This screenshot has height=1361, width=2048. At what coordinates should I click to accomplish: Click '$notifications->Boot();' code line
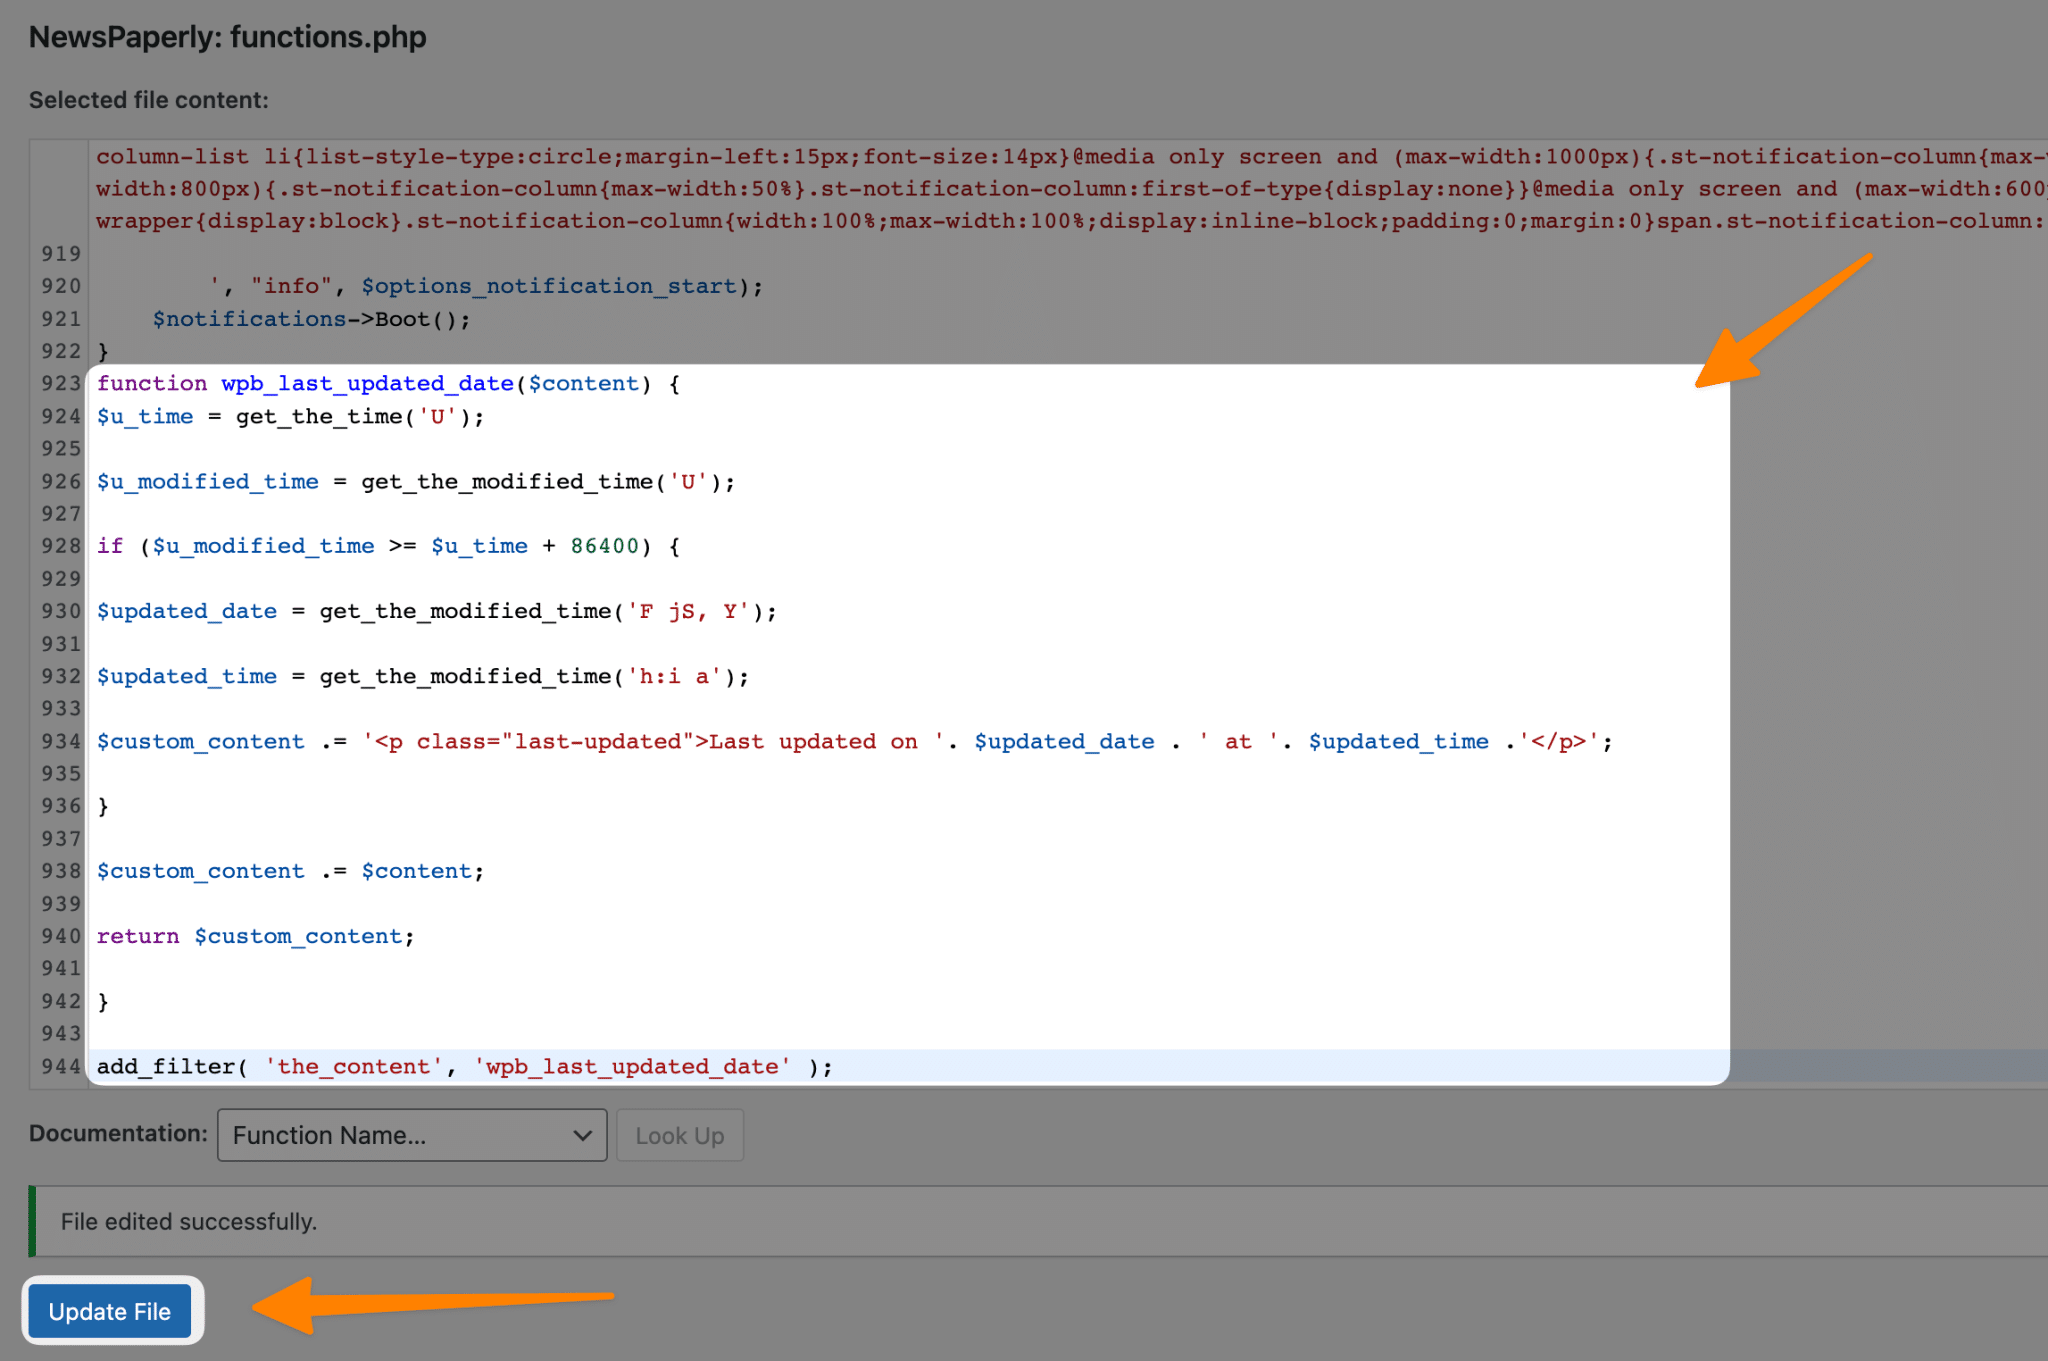point(310,319)
